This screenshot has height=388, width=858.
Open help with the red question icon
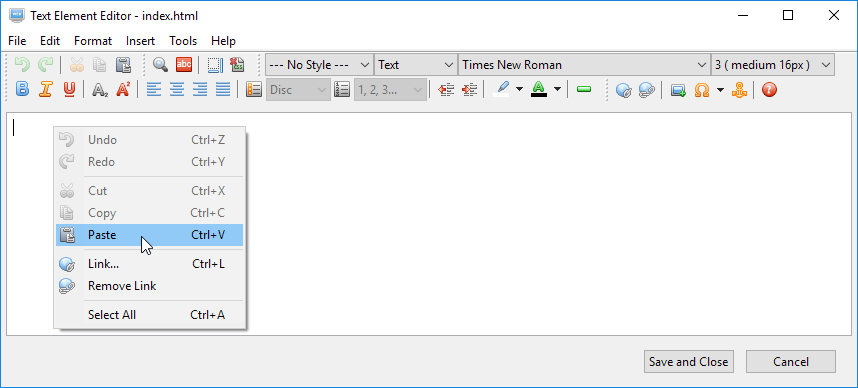(769, 89)
